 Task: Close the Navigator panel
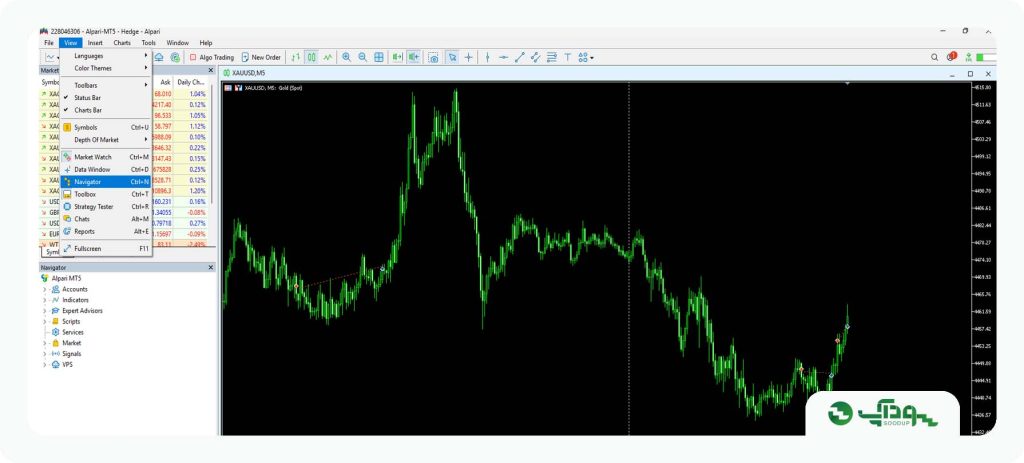coord(210,268)
